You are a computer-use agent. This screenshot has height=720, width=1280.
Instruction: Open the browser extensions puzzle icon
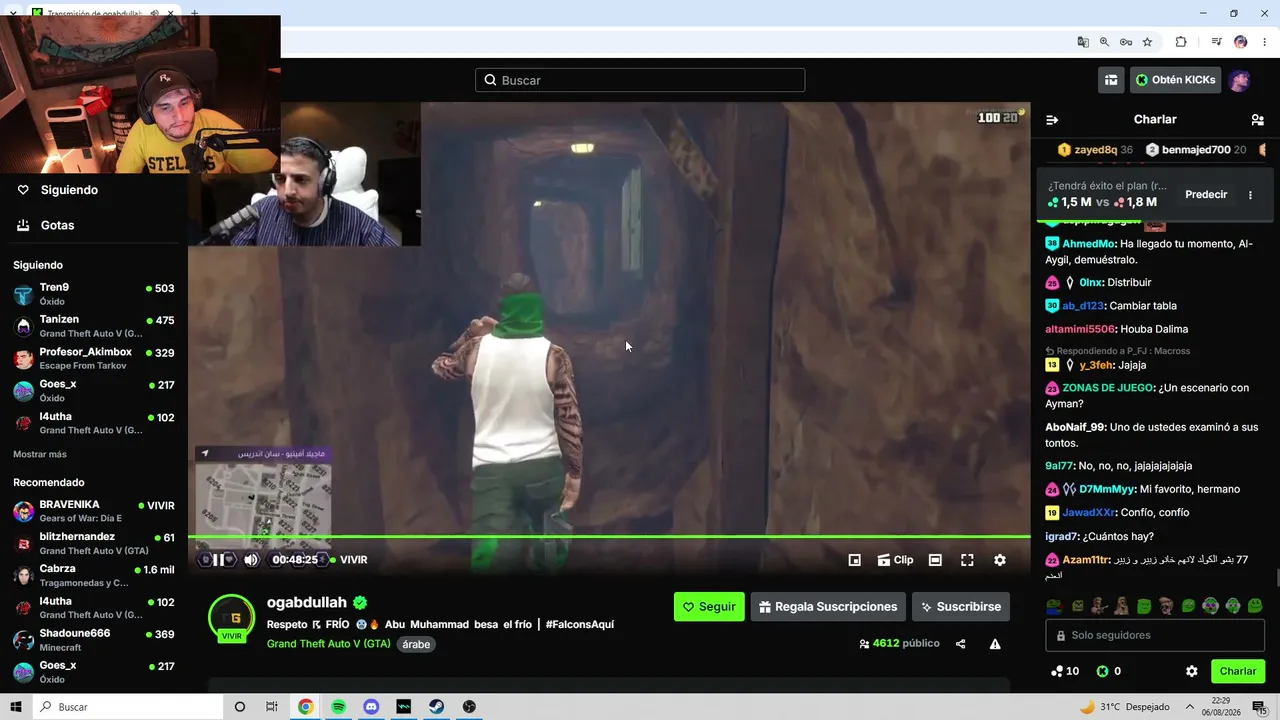click(x=1181, y=42)
